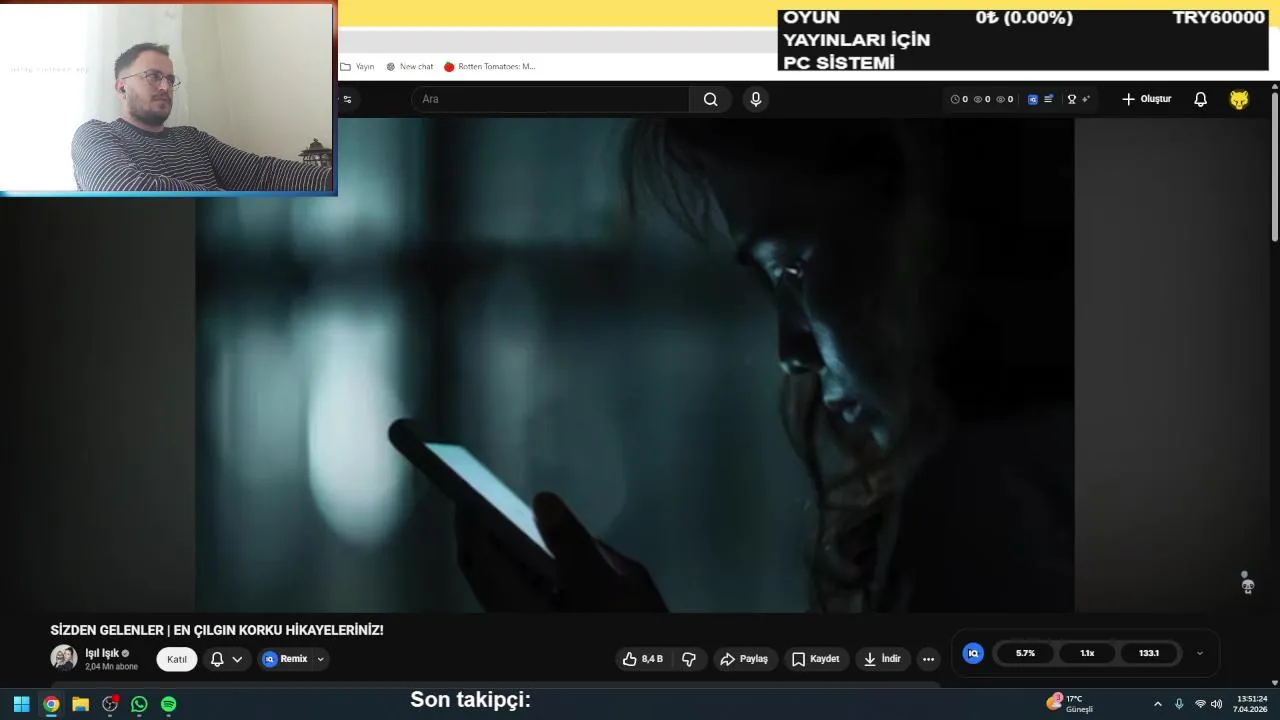Open the OBS taskbar icon with red badge

point(110,704)
